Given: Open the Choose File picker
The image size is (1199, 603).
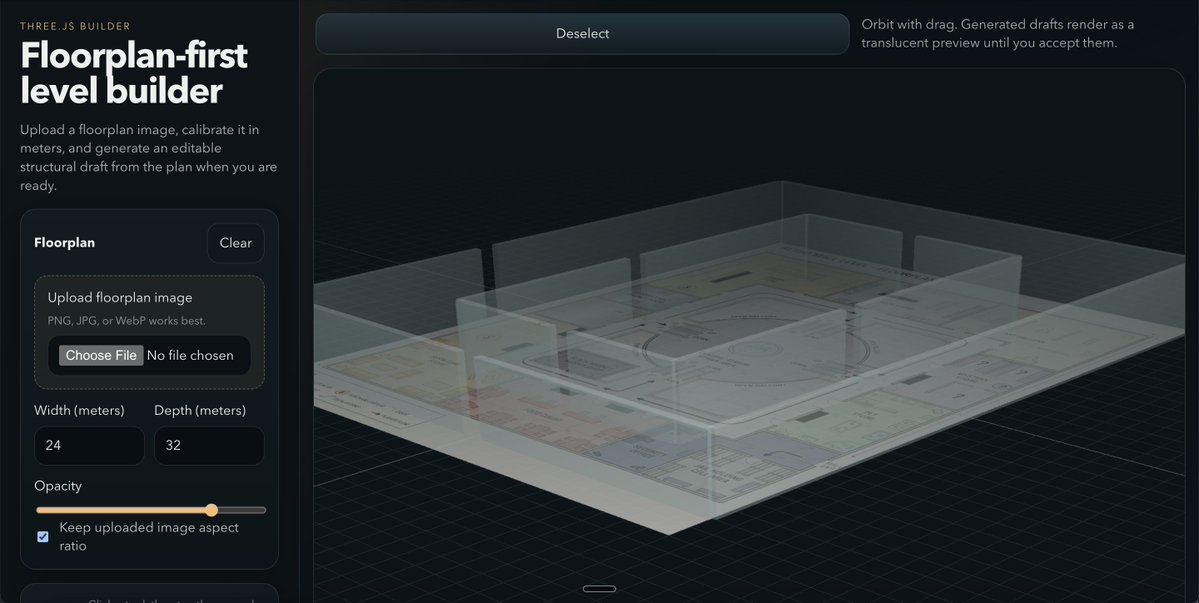Looking at the screenshot, I should pyautogui.click(x=101, y=355).
